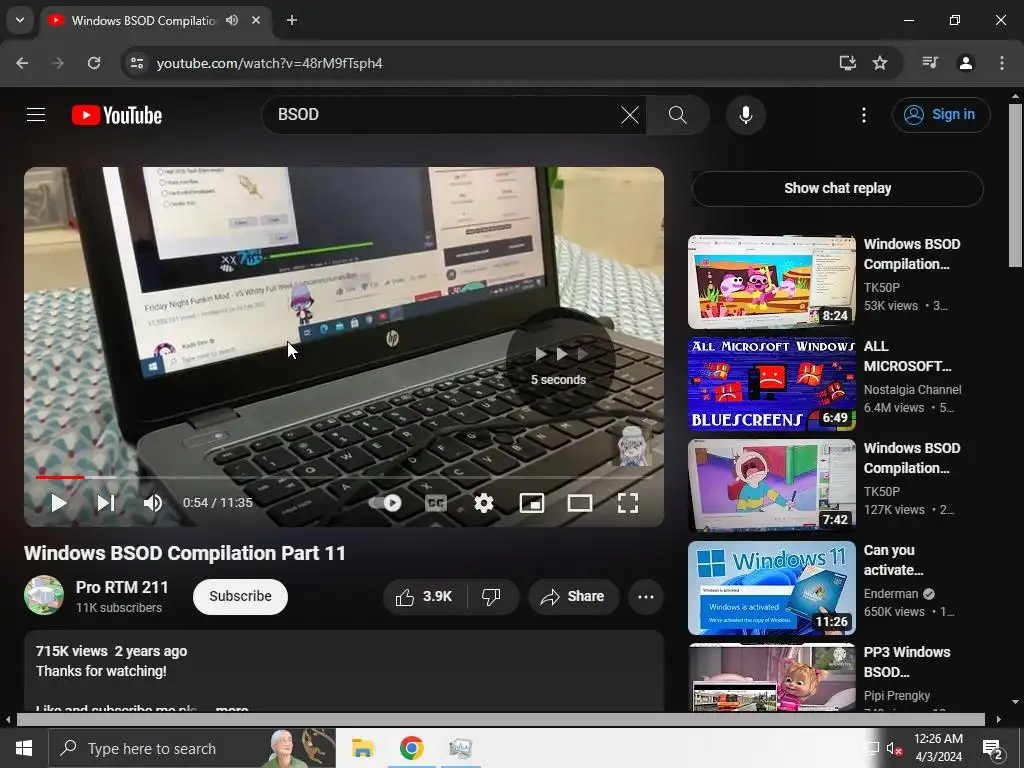Screen dimensions: 1024x768
Task: Open tab search dropdown arrow
Action: tap(20, 20)
